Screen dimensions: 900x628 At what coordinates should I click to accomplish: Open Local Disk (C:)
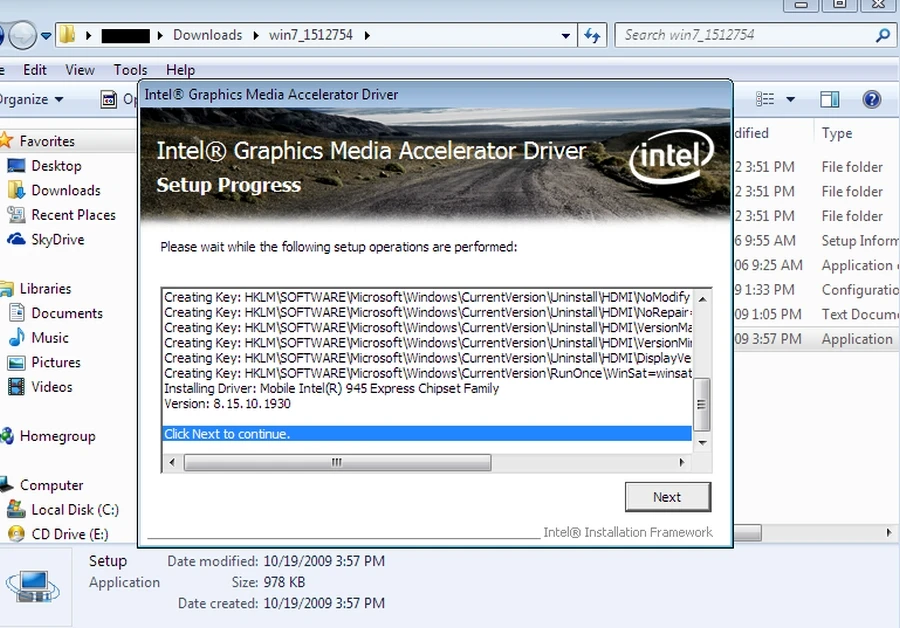pos(75,510)
